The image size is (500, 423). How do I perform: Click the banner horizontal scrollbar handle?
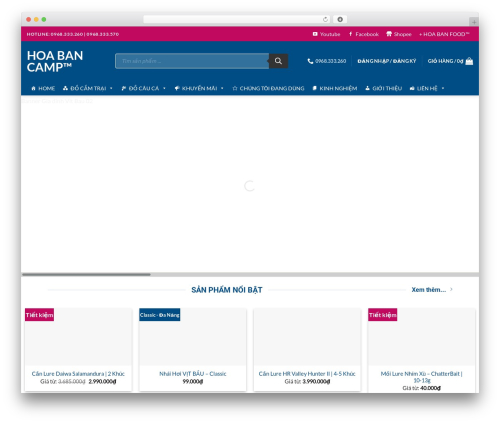(86, 274)
